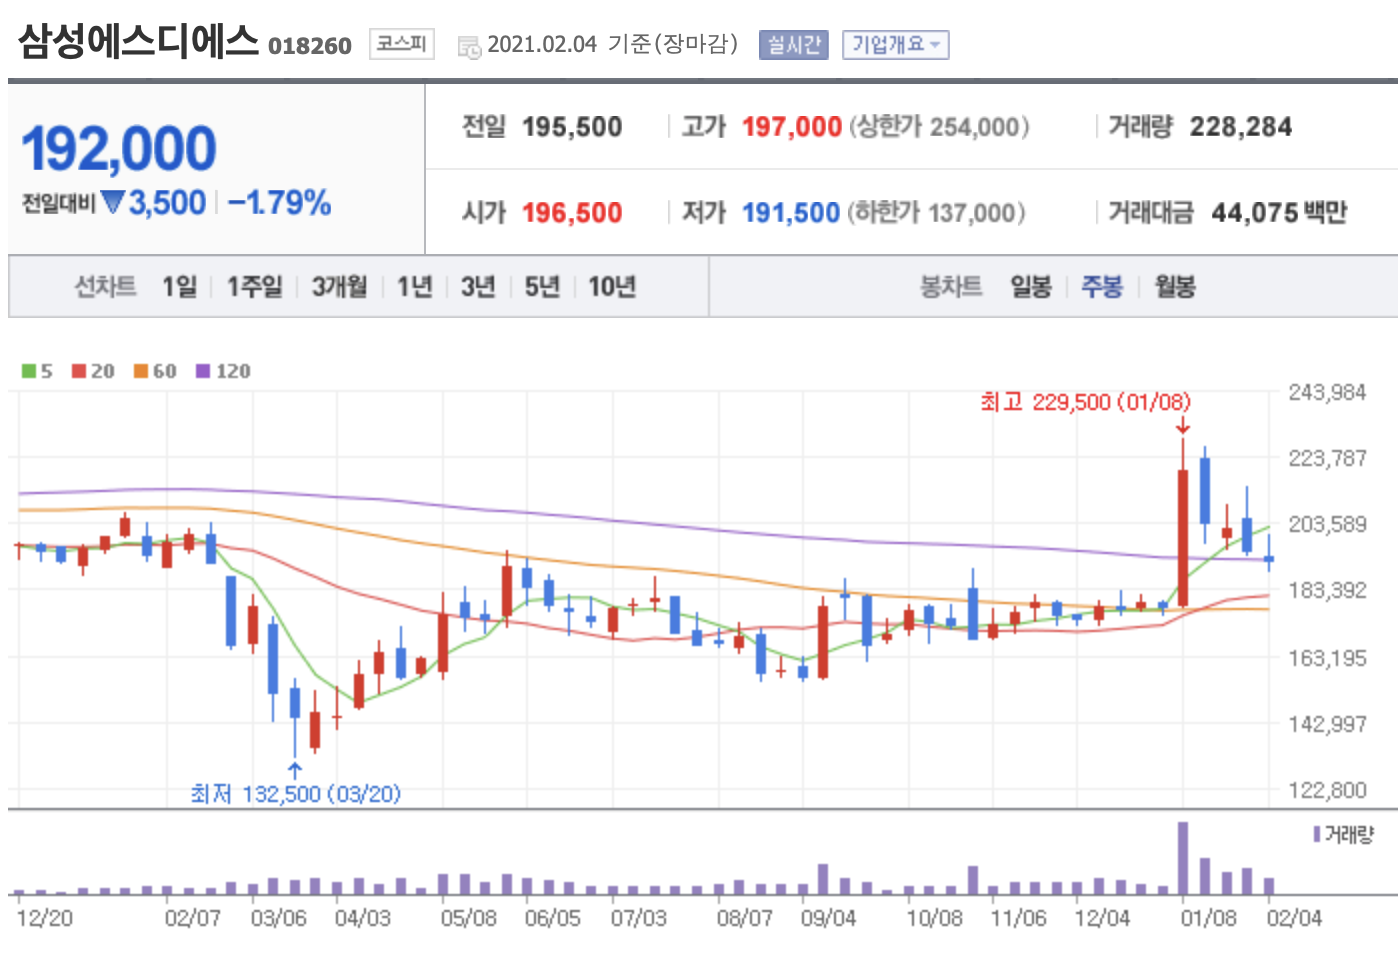1398x958 pixels.
Task: Click the orange 60 moving-average legend swatch
Action: 141,371
